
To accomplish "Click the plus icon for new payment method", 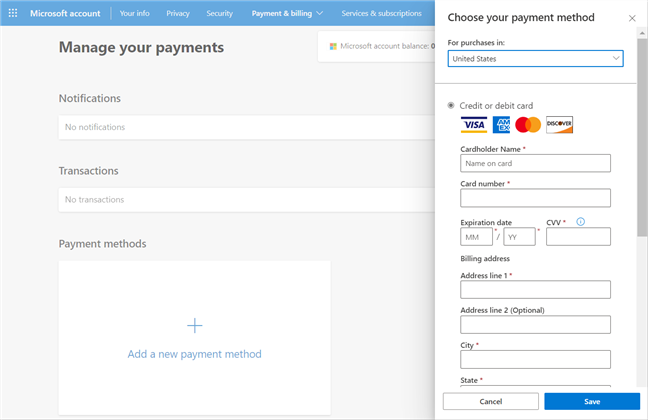I will coord(195,326).
